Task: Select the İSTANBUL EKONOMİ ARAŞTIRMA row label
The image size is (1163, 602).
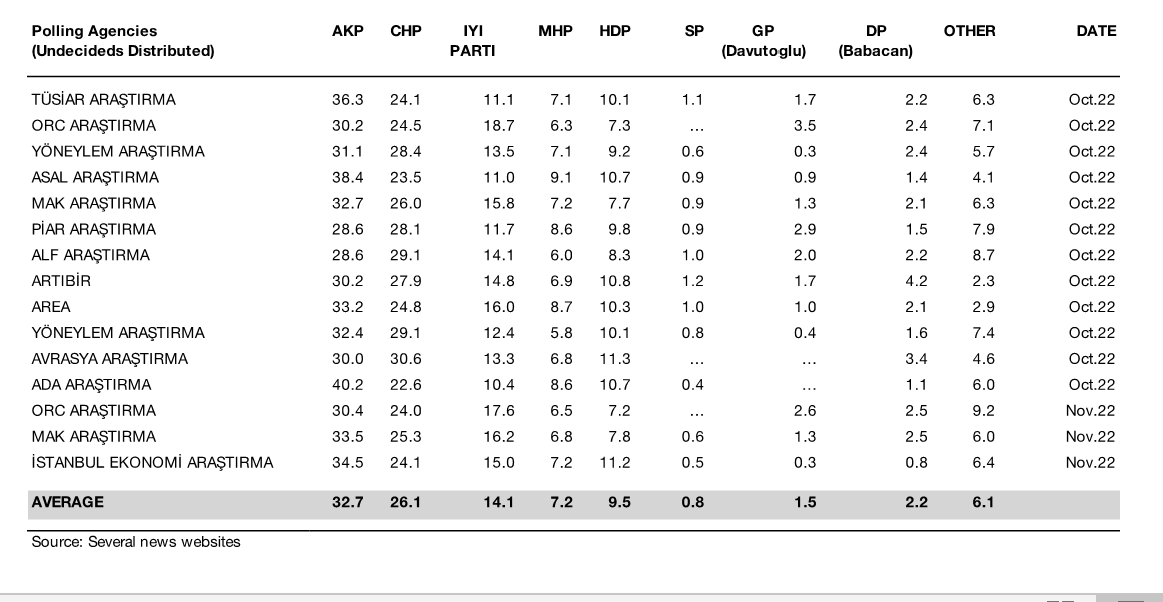Action: coord(152,463)
